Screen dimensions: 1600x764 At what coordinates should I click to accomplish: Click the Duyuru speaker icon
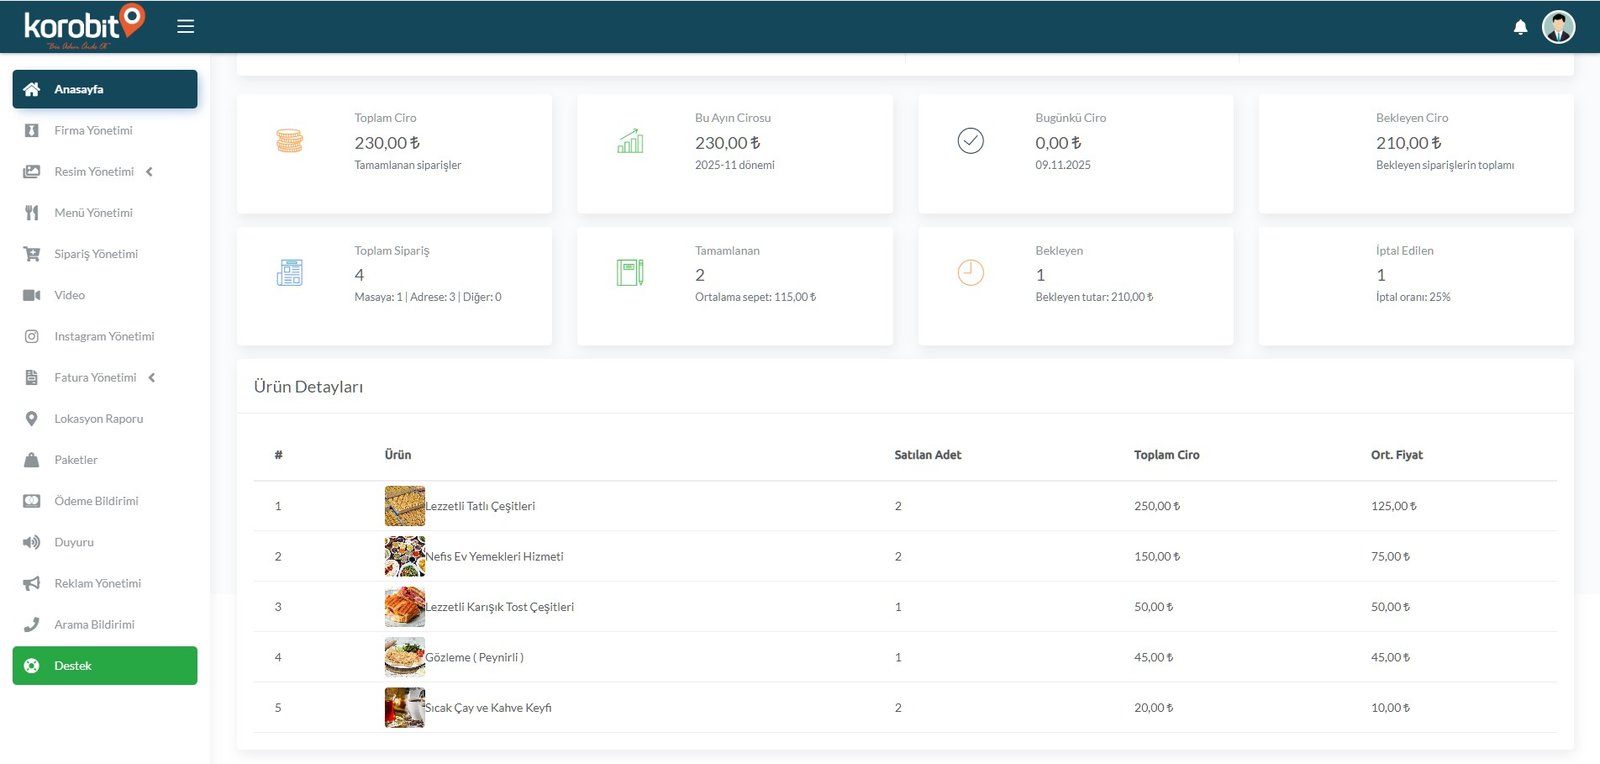(32, 542)
